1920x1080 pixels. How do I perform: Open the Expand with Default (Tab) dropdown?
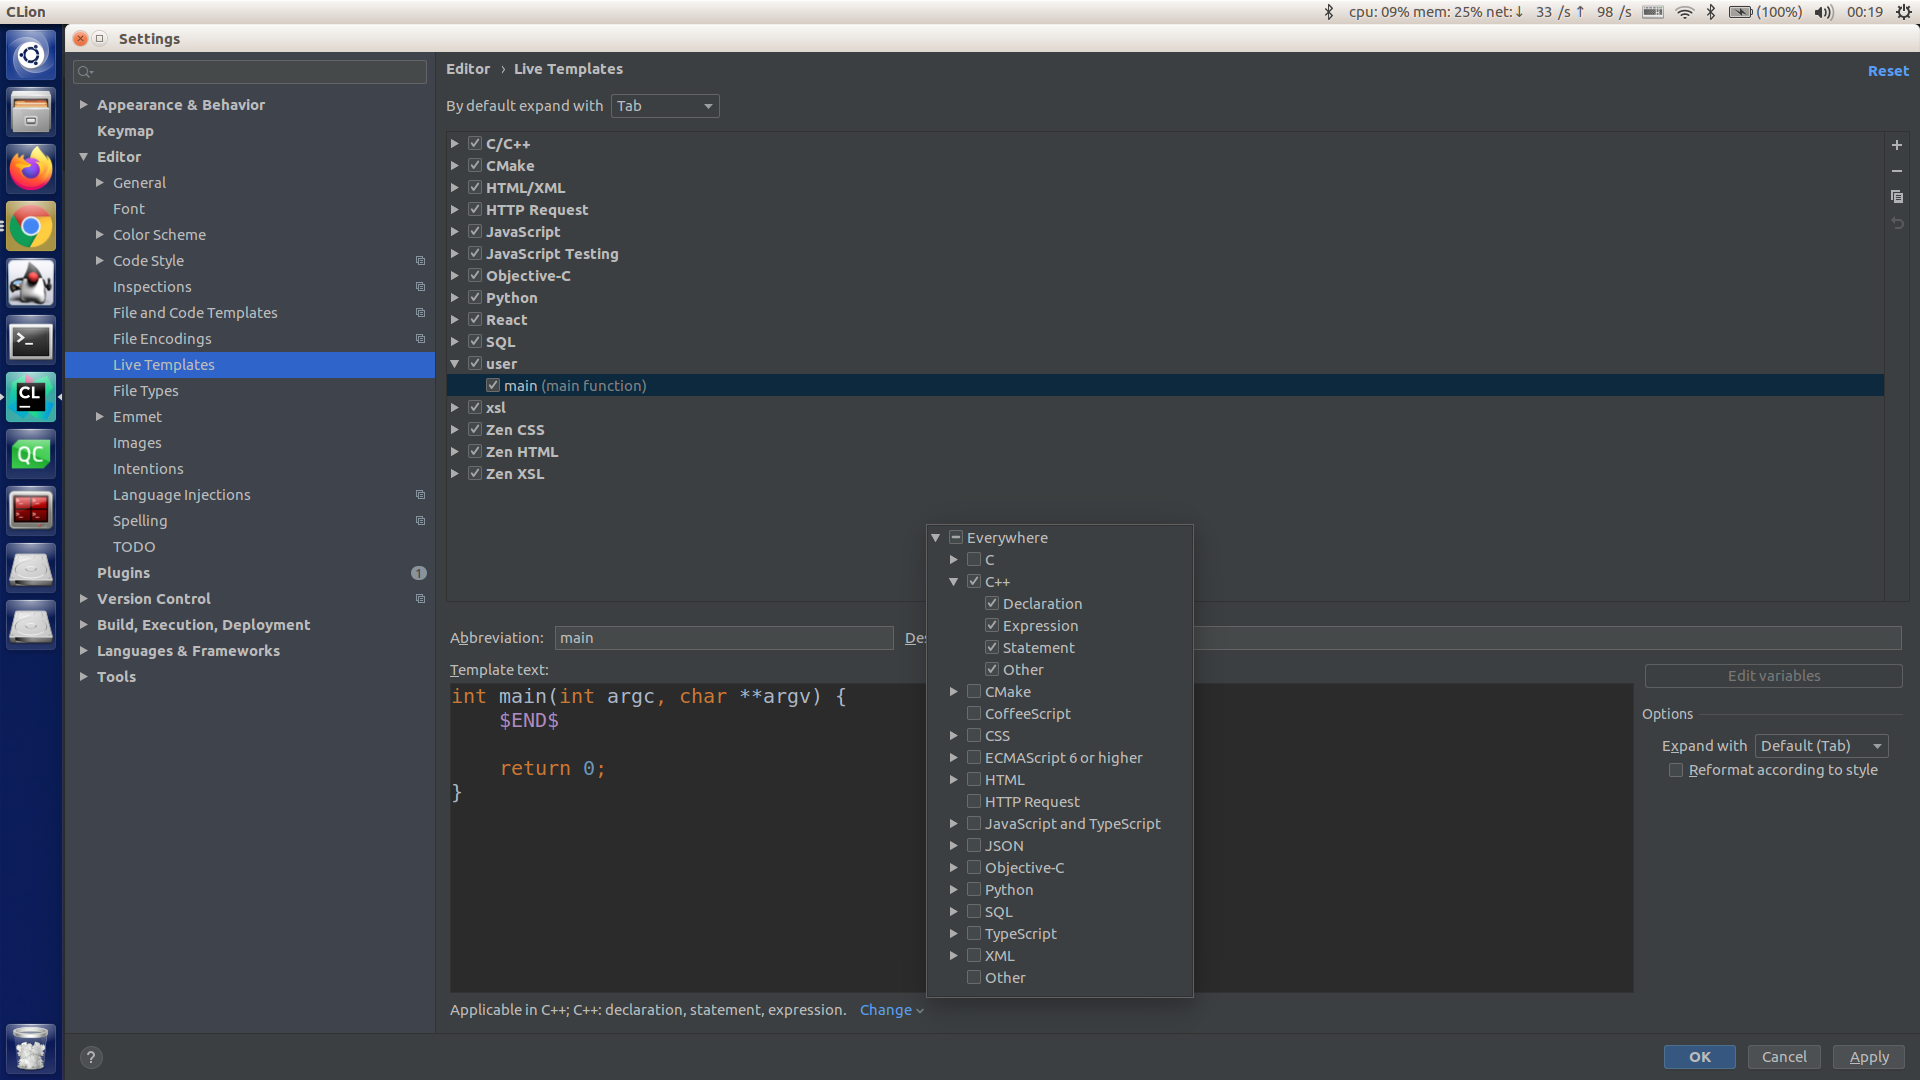[1821, 746]
